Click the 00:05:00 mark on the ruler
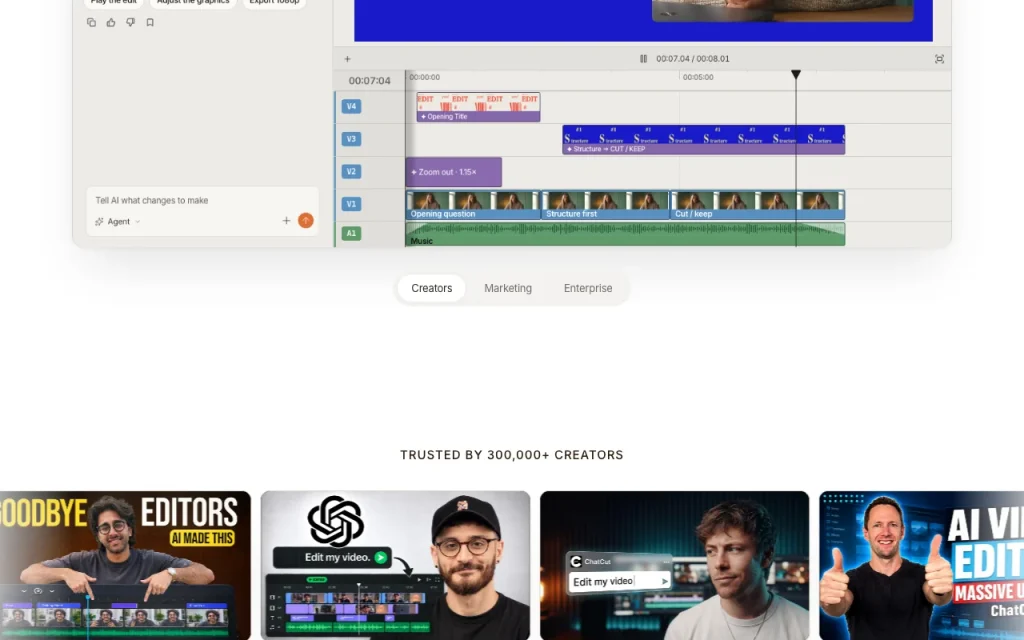 tap(697, 77)
